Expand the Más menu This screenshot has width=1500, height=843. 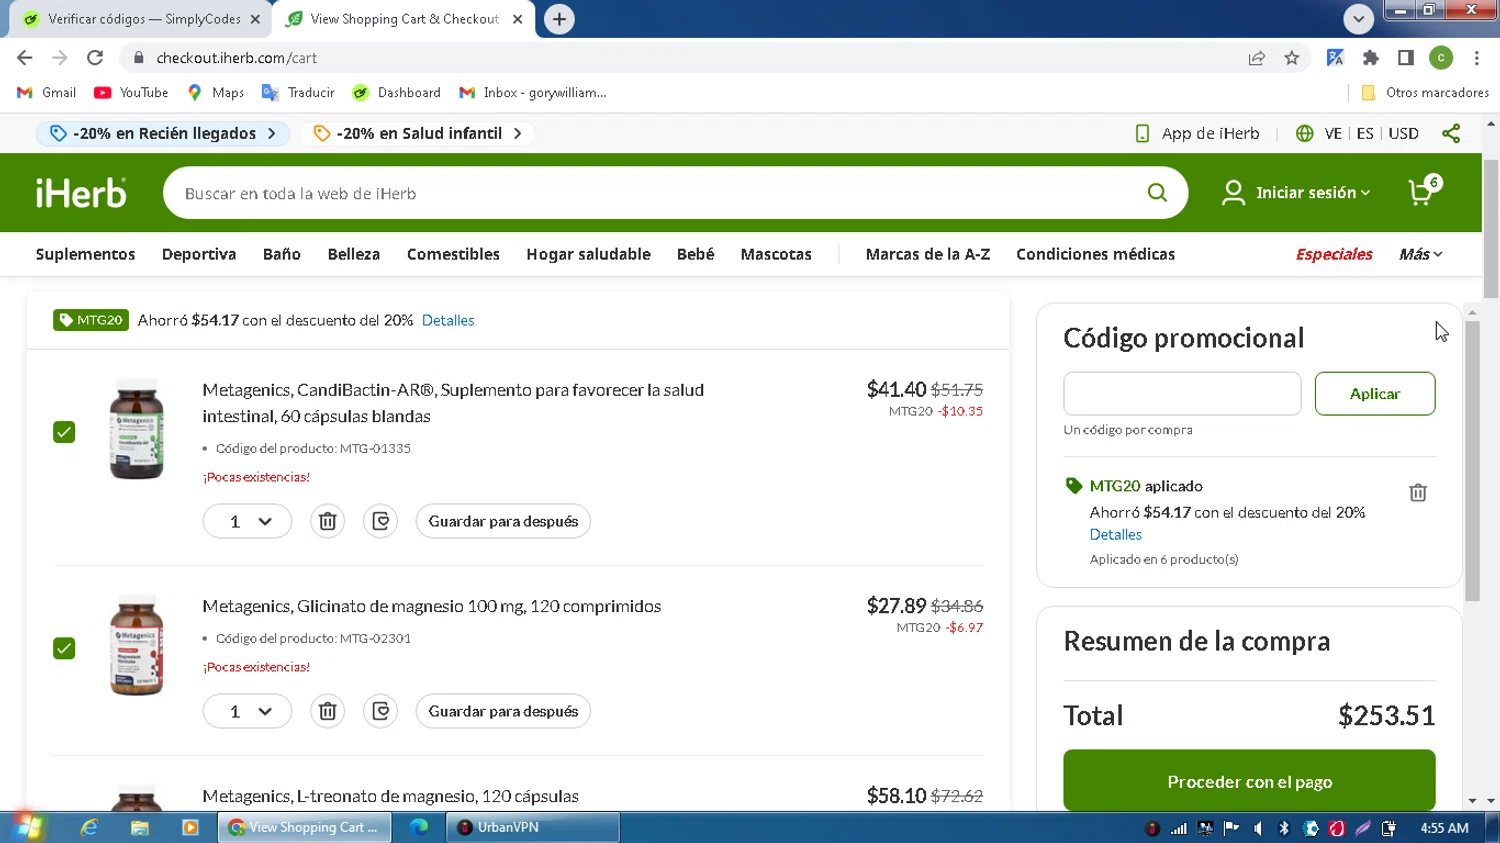[1420, 254]
